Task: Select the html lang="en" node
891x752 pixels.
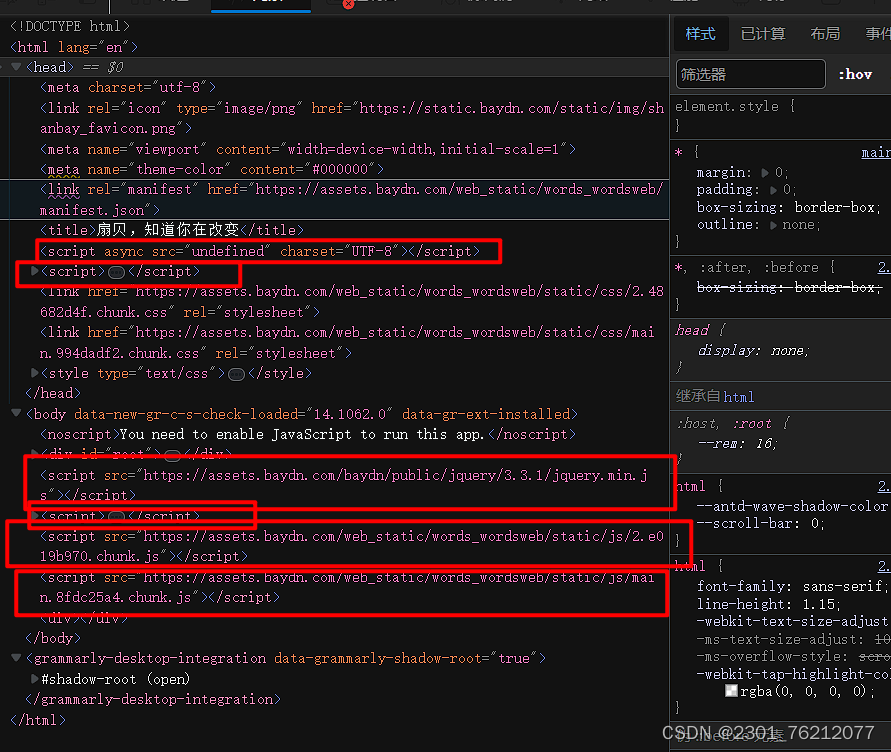Action: (x=74, y=47)
